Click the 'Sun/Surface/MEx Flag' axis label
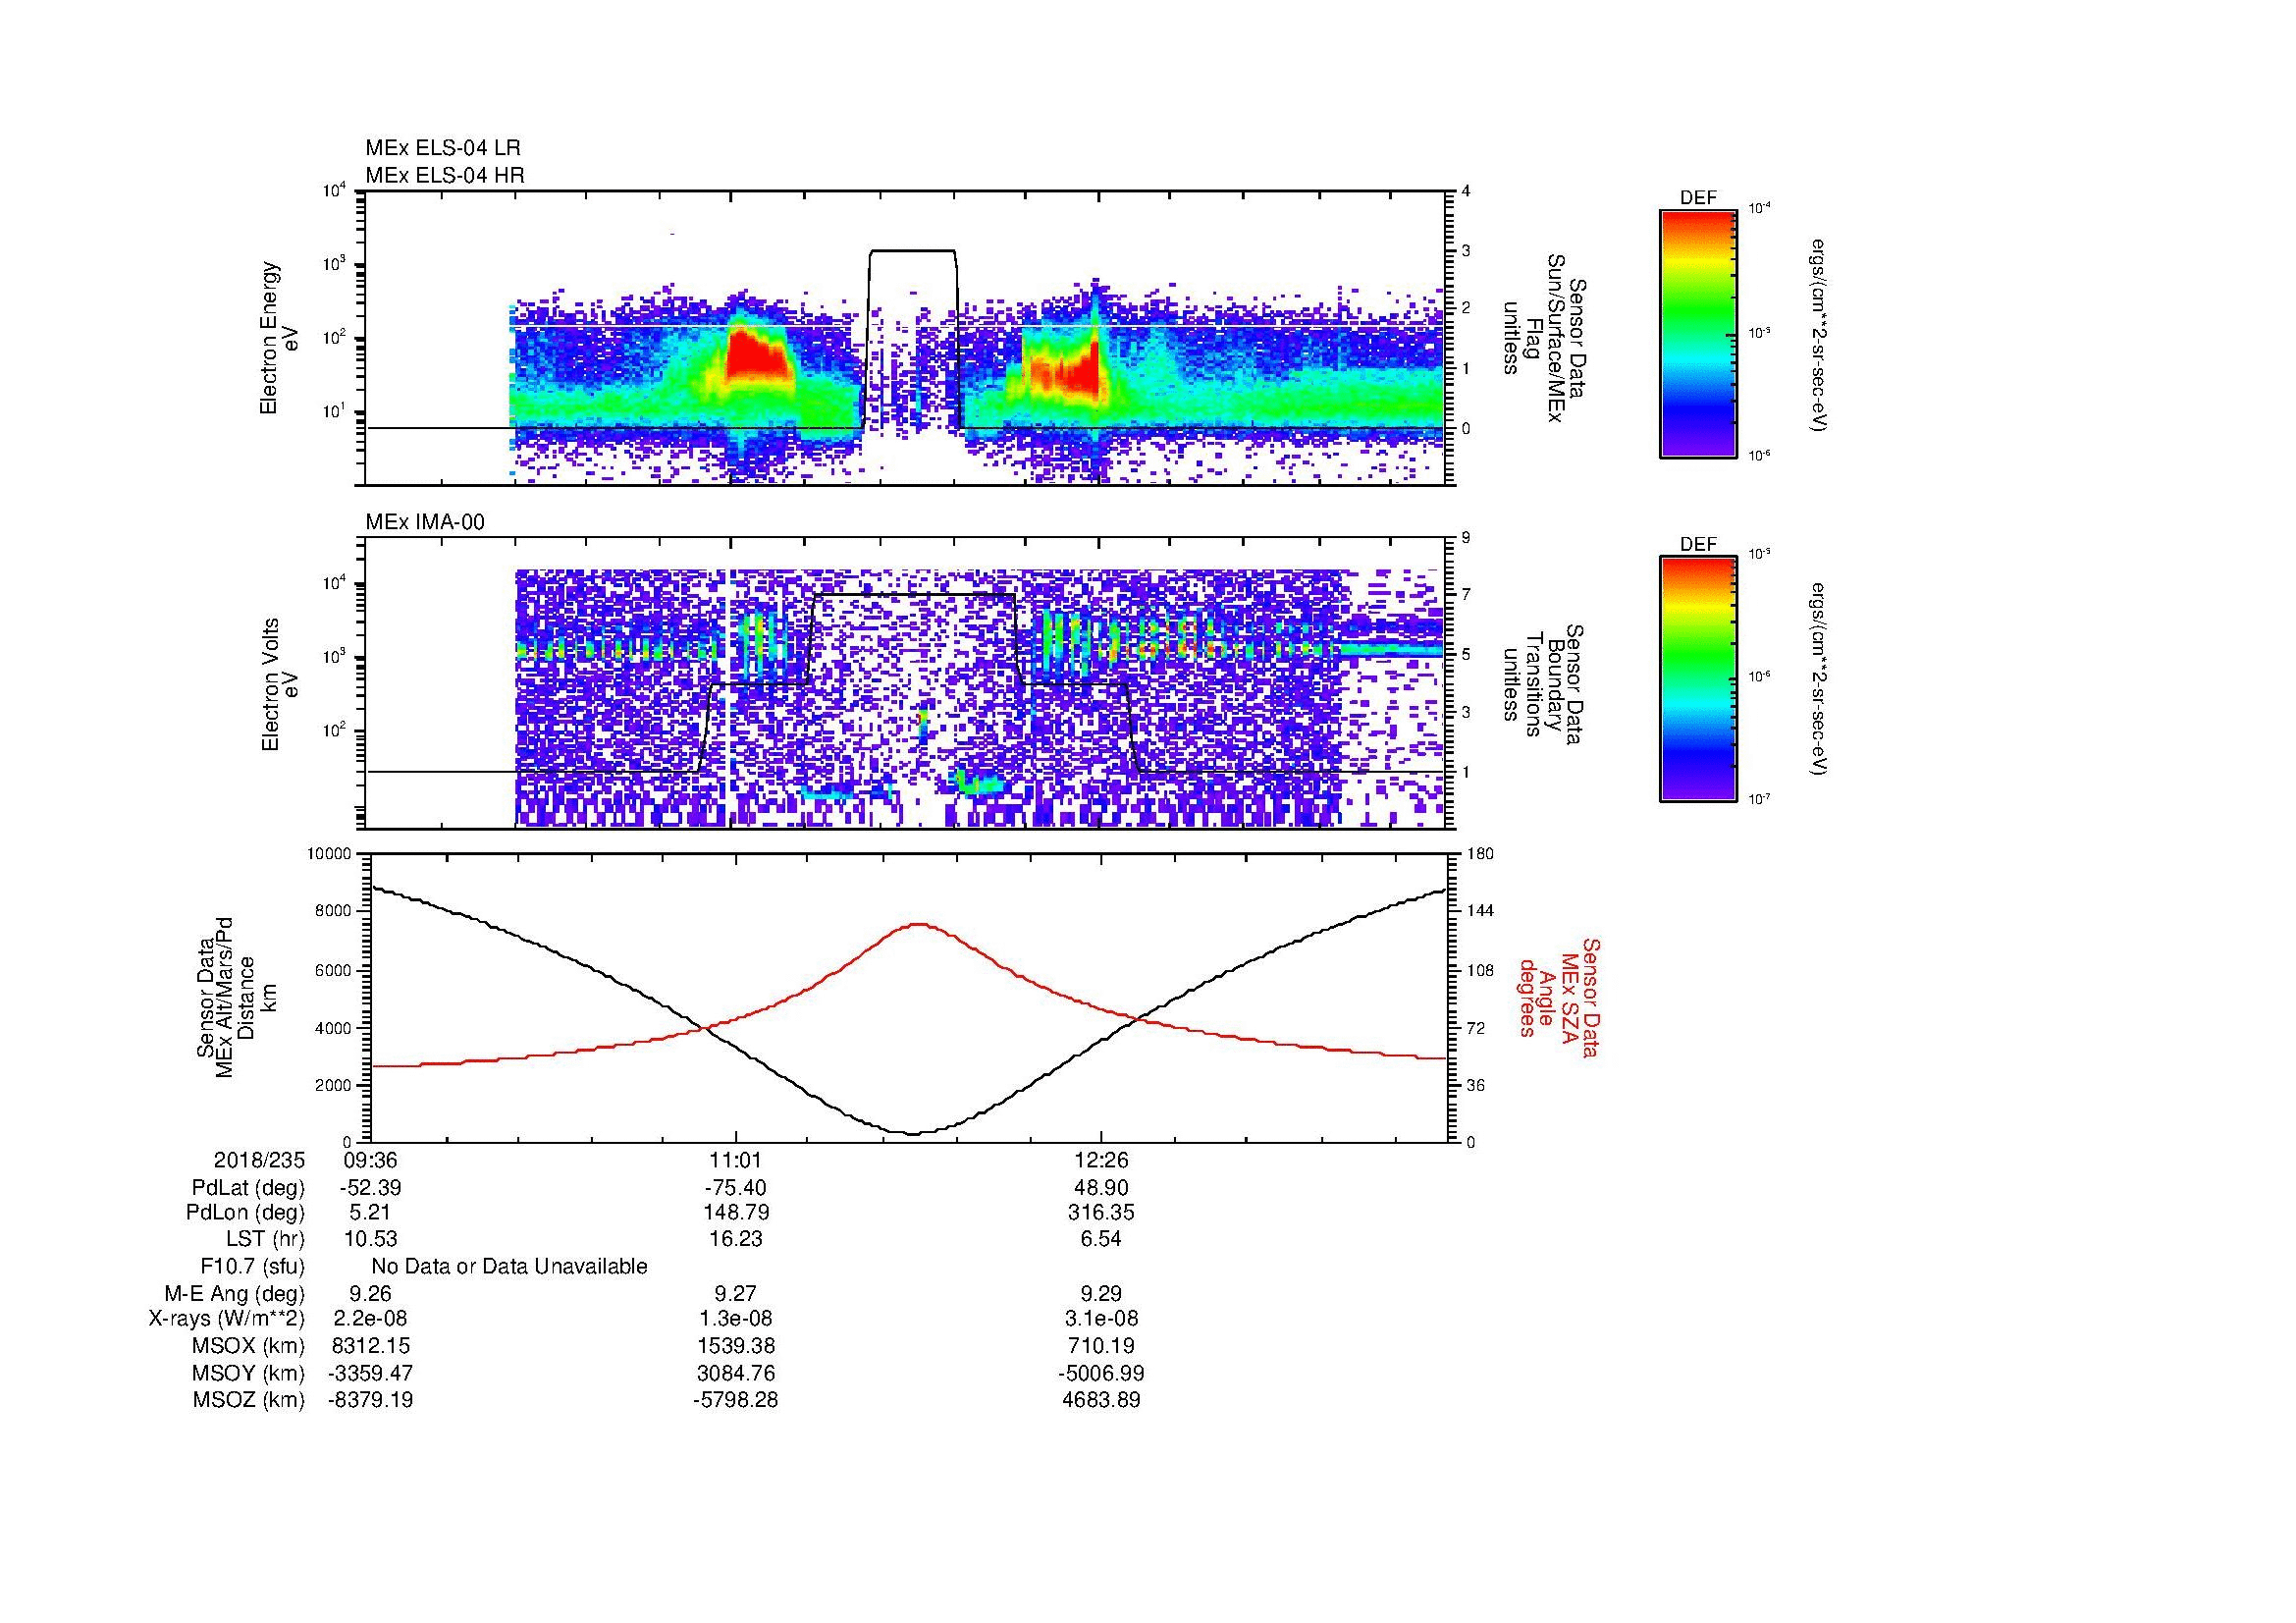This screenshot has width=2296, height=1623. 1545,338
